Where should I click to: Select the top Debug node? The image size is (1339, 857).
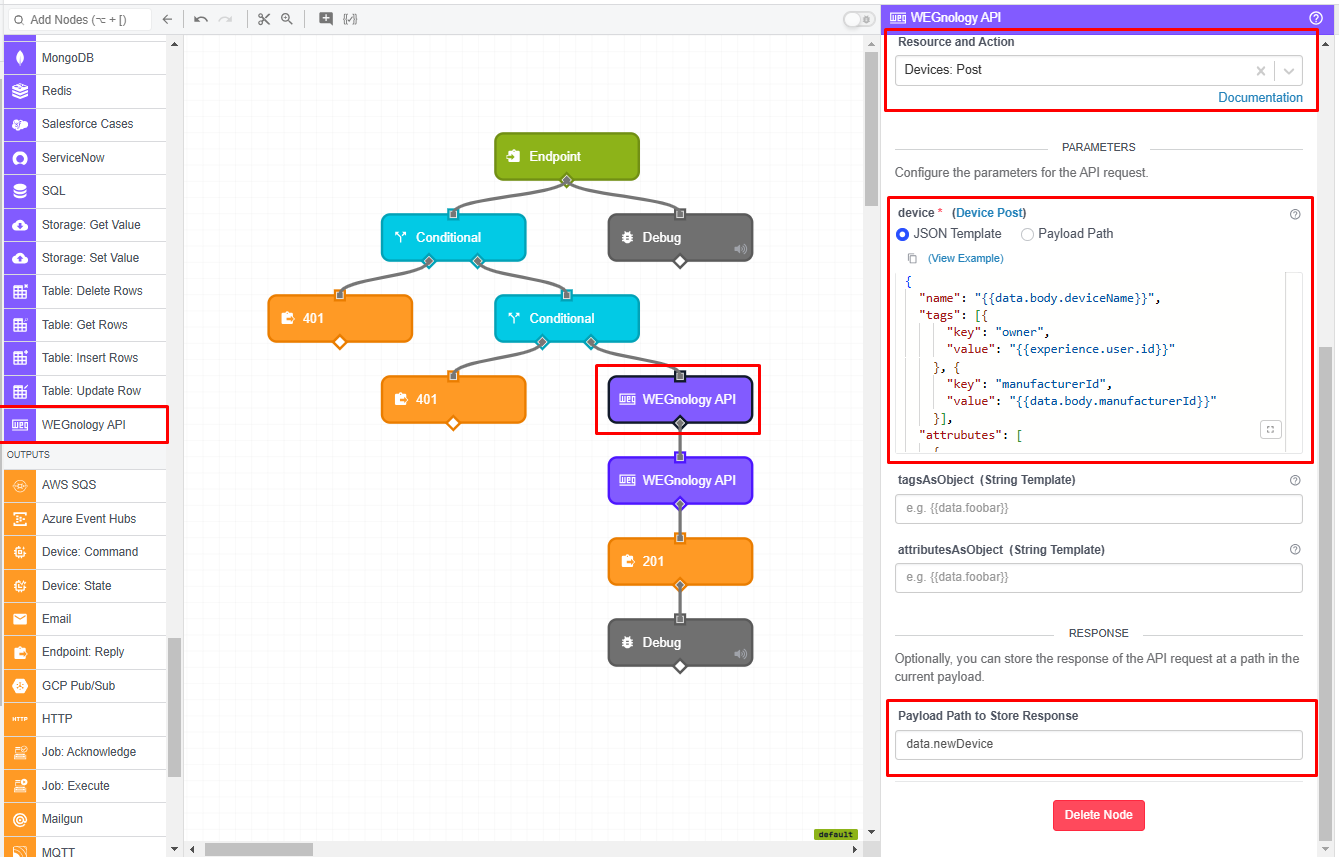[x=680, y=238]
